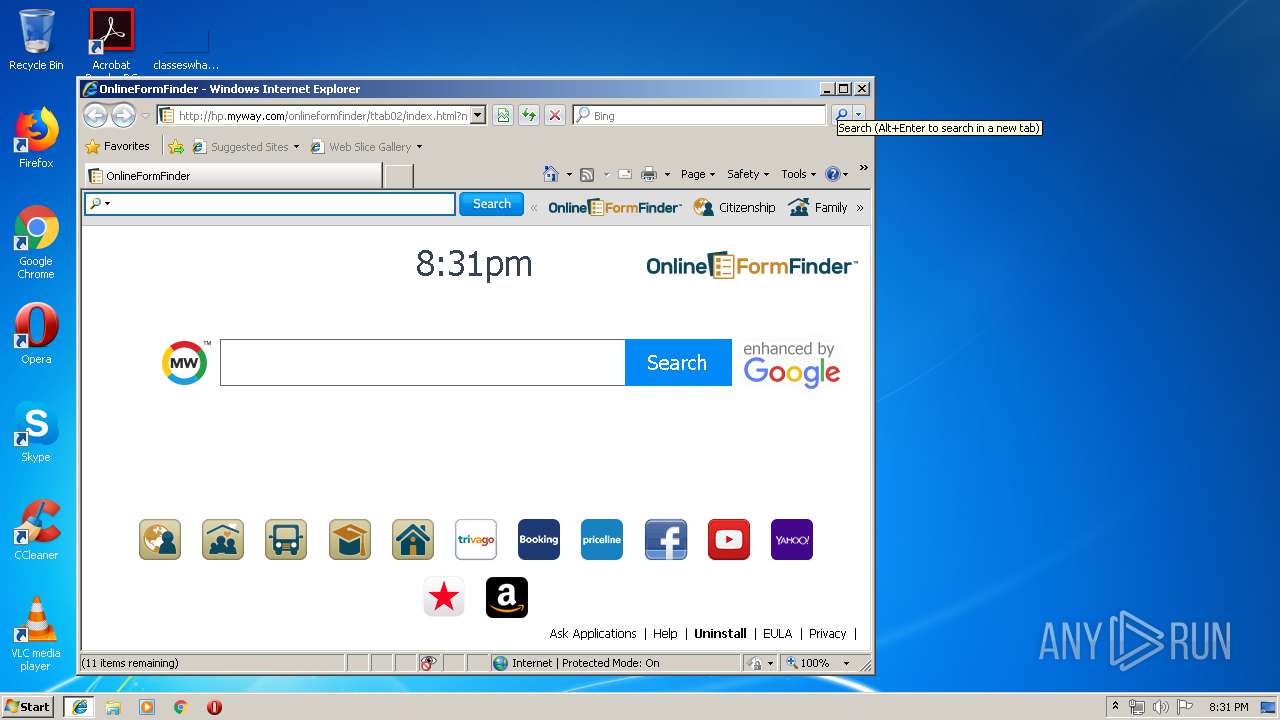Open Chrome from the taskbar
Viewport: 1280px width, 720px height.
[x=180, y=707]
